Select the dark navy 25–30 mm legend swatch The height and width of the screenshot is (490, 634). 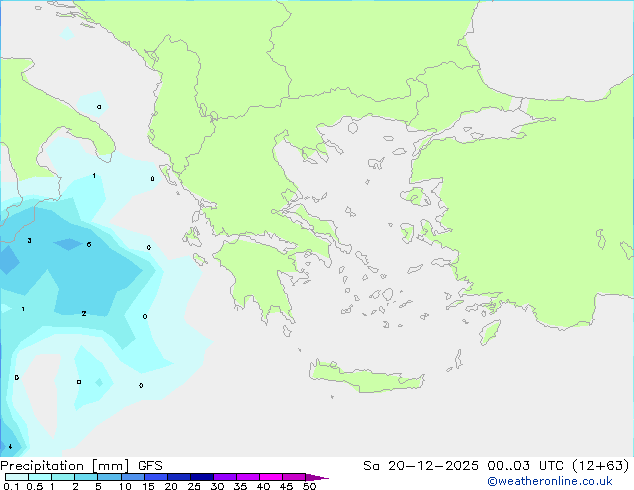point(201,477)
